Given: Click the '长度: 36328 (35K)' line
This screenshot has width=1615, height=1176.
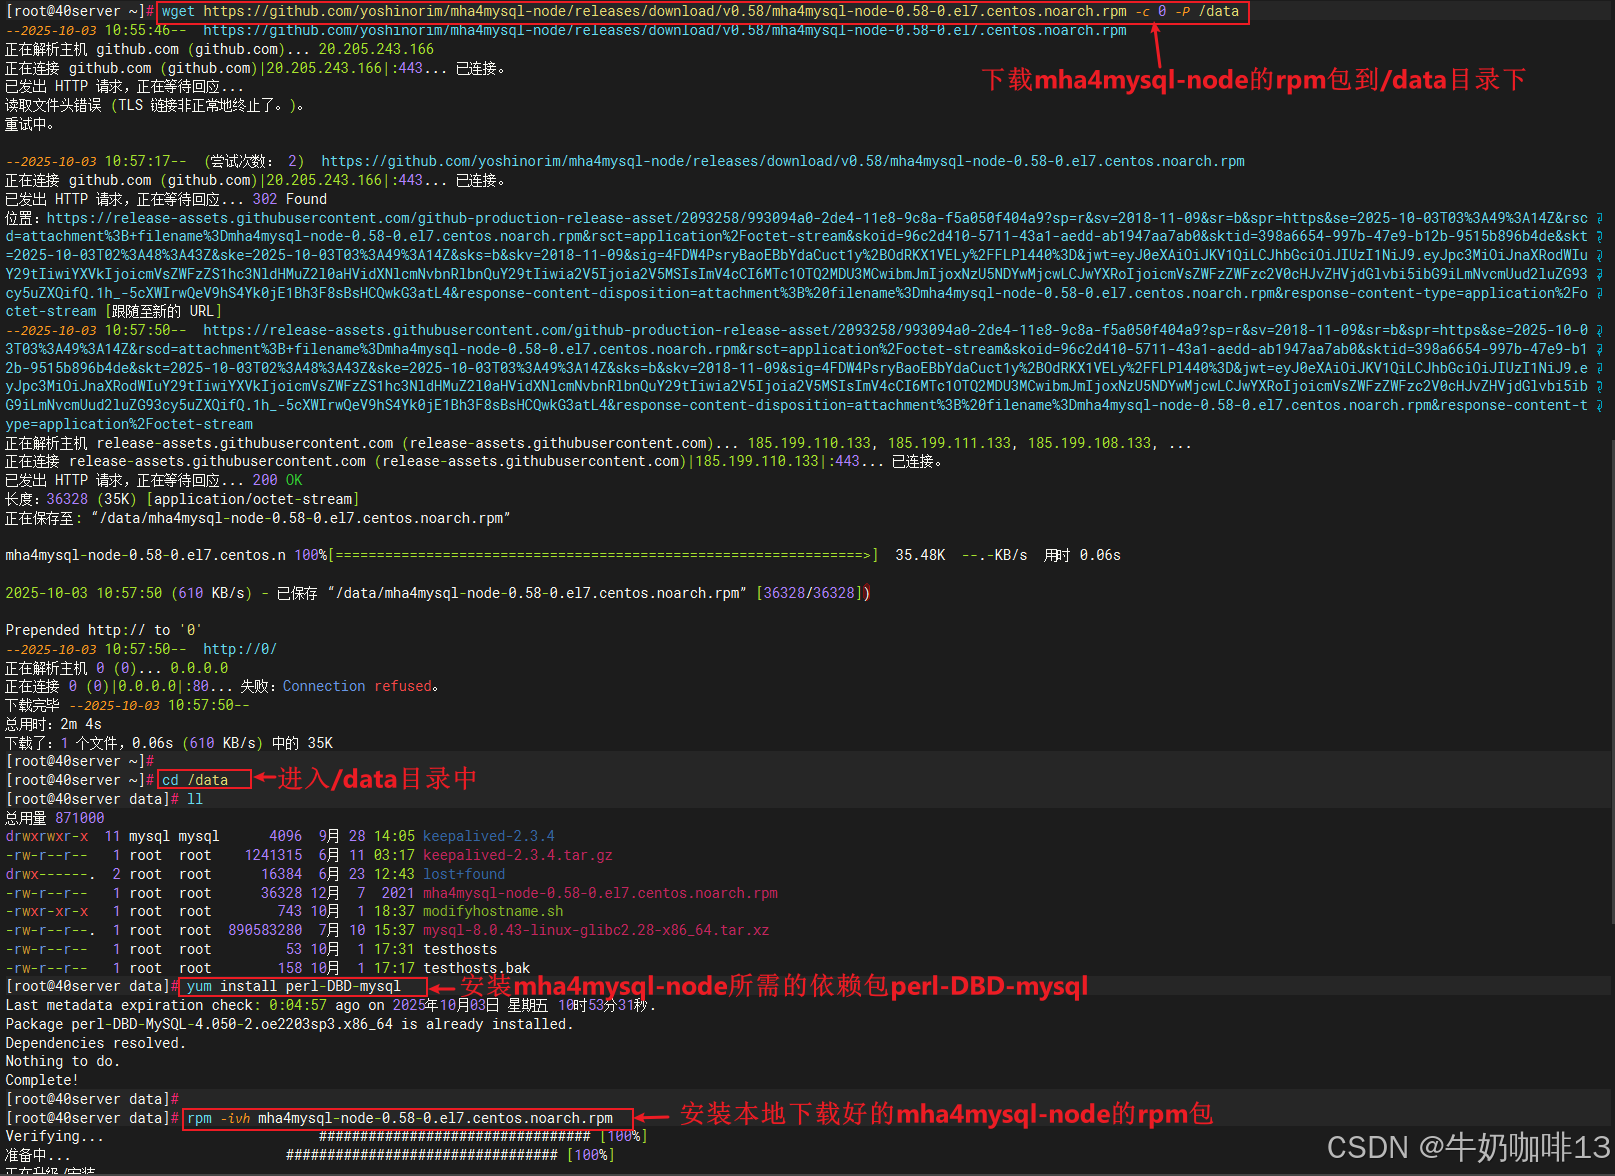Looking at the screenshot, I should tap(182, 499).
